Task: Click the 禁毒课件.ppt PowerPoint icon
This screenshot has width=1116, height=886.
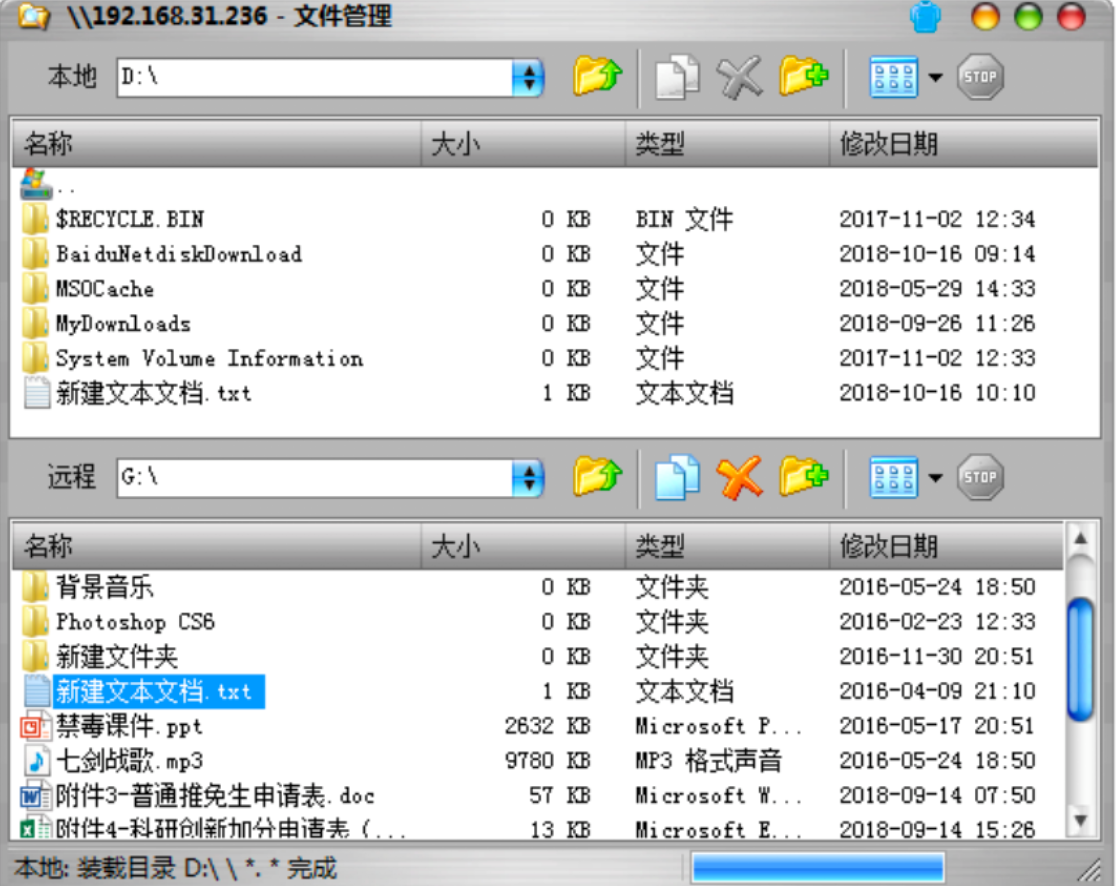Action: click(x=36, y=726)
